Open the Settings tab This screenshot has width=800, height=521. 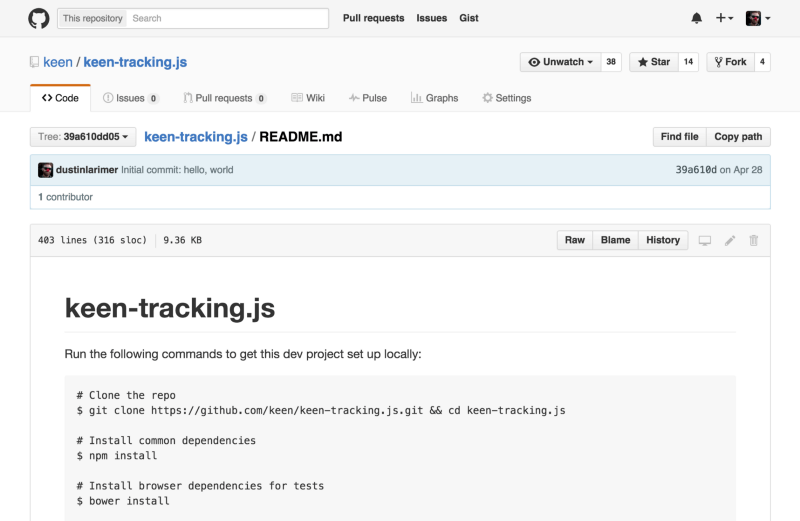[x=507, y=98]
